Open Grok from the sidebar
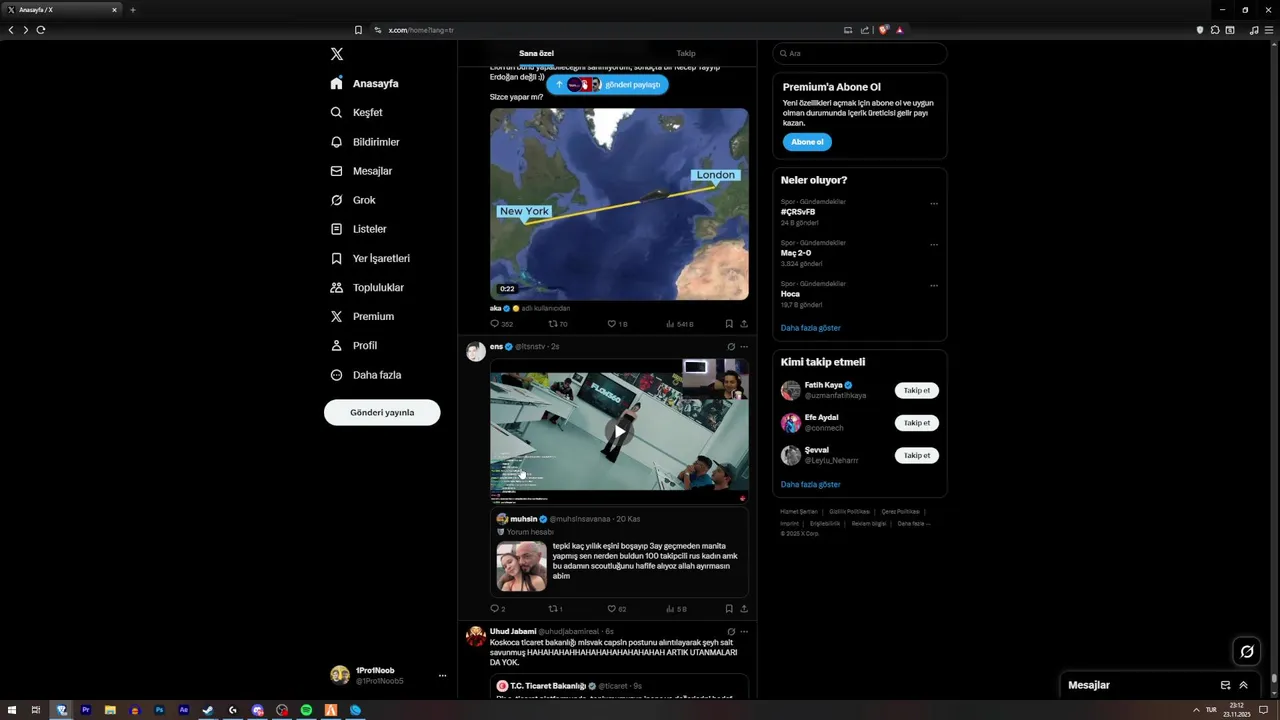1280x720 pixels. pos(353,200)
